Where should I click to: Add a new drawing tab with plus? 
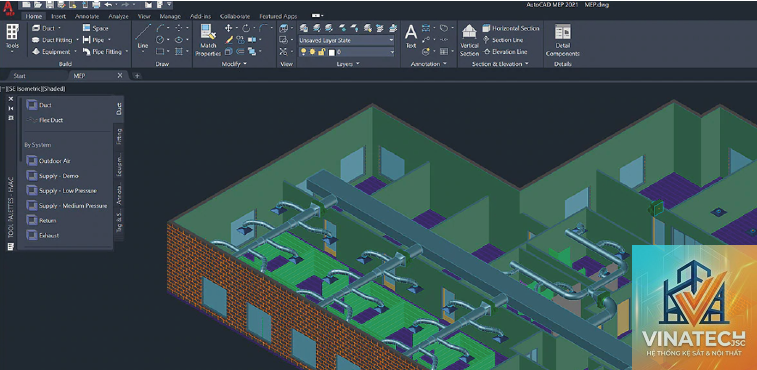(x=137, y=75)
